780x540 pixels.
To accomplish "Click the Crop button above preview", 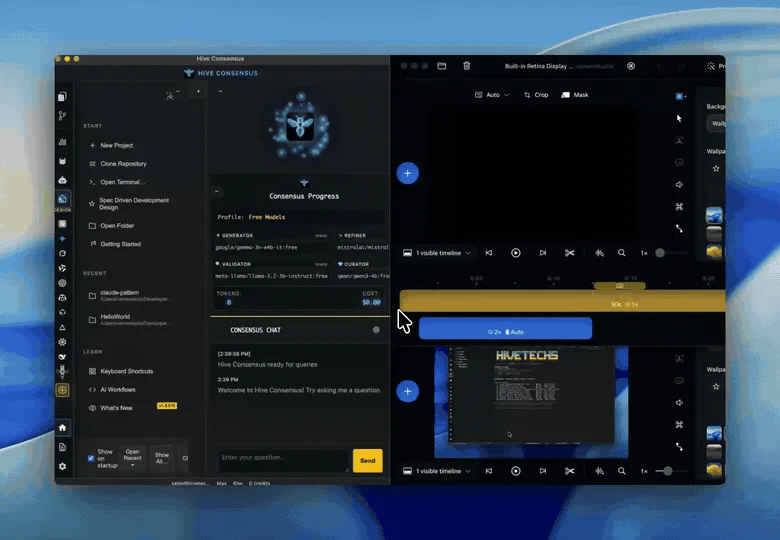I will 536,95.
